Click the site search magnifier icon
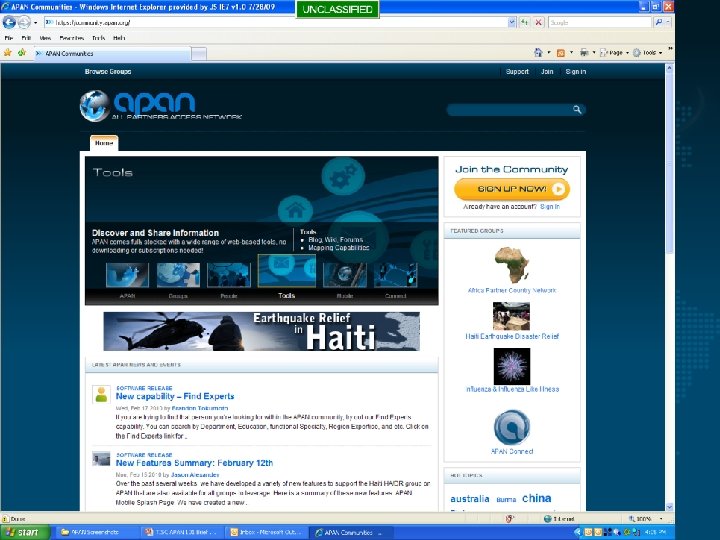The image size is (720, 540). tap(577, 109)
